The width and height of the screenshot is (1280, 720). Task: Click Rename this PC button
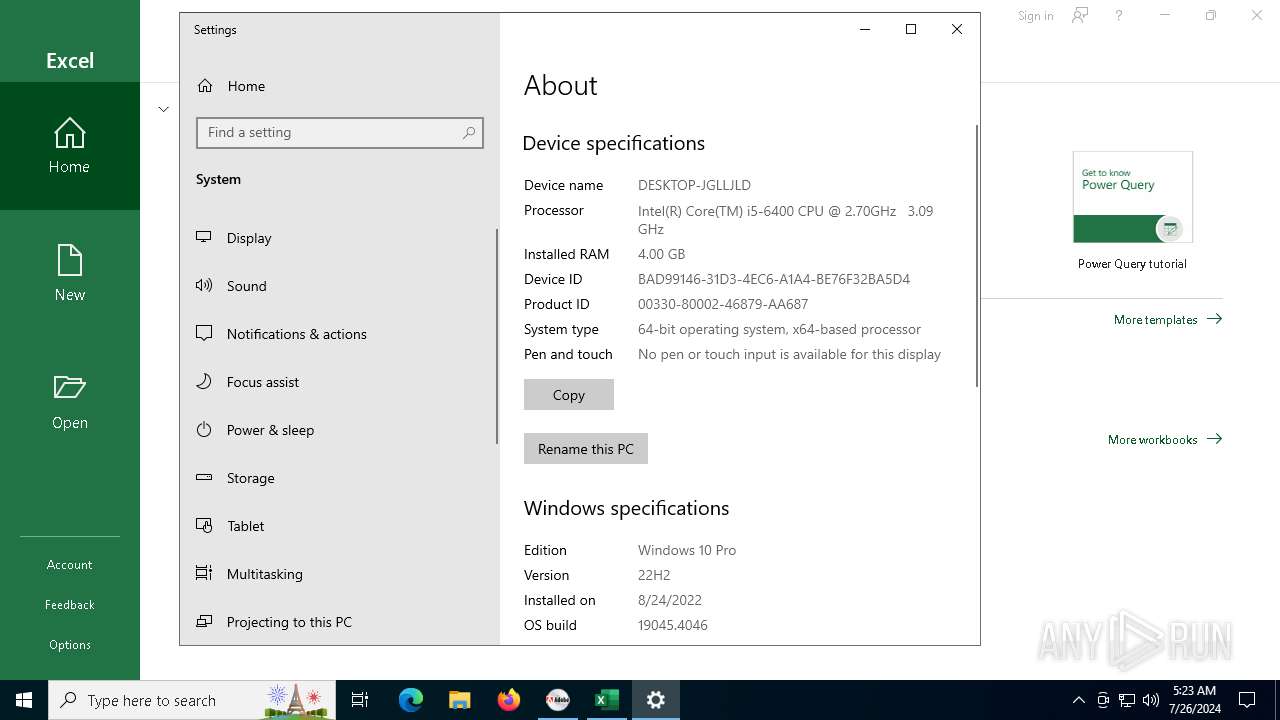tap(586, 449)
